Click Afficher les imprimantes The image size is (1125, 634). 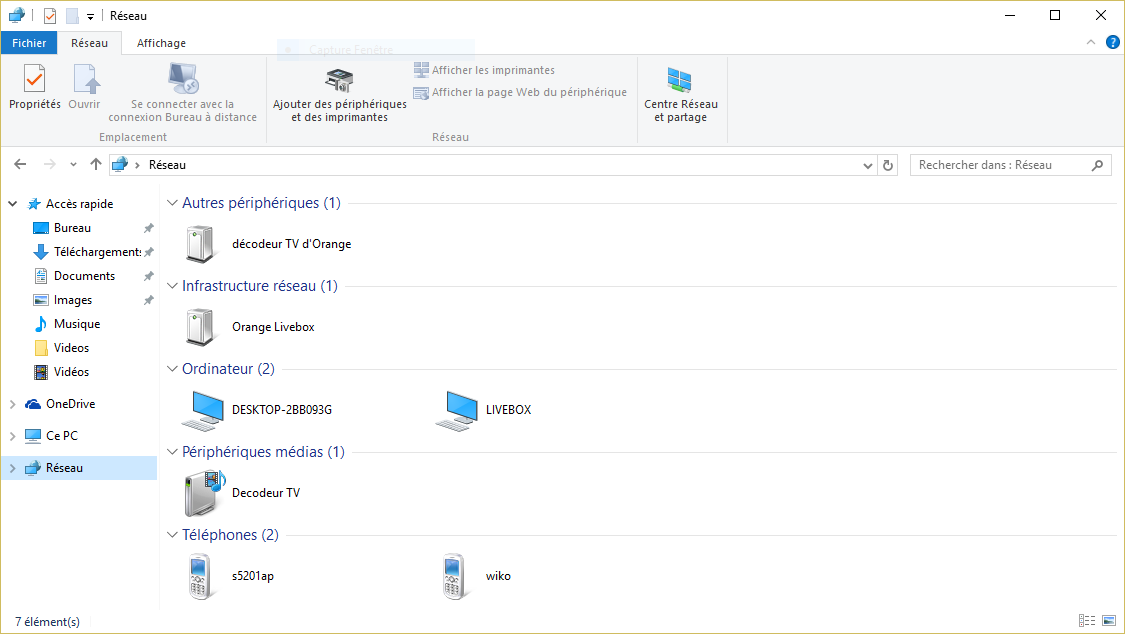[484, 70]
